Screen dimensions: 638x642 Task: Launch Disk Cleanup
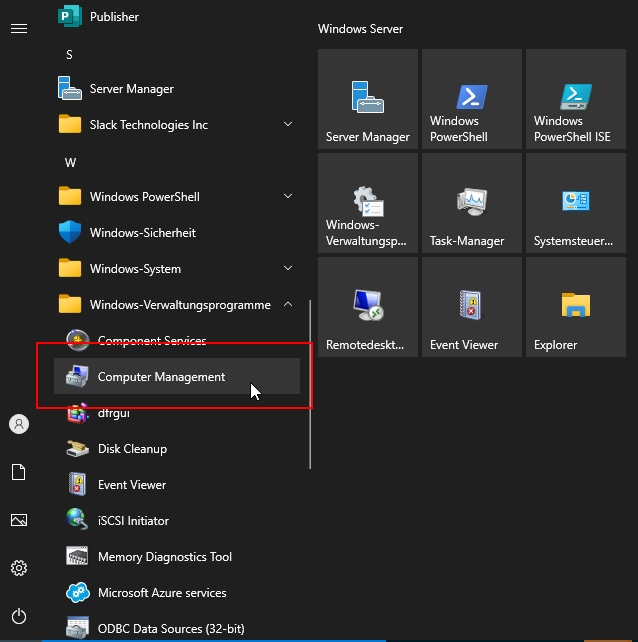tap(176, 449)
